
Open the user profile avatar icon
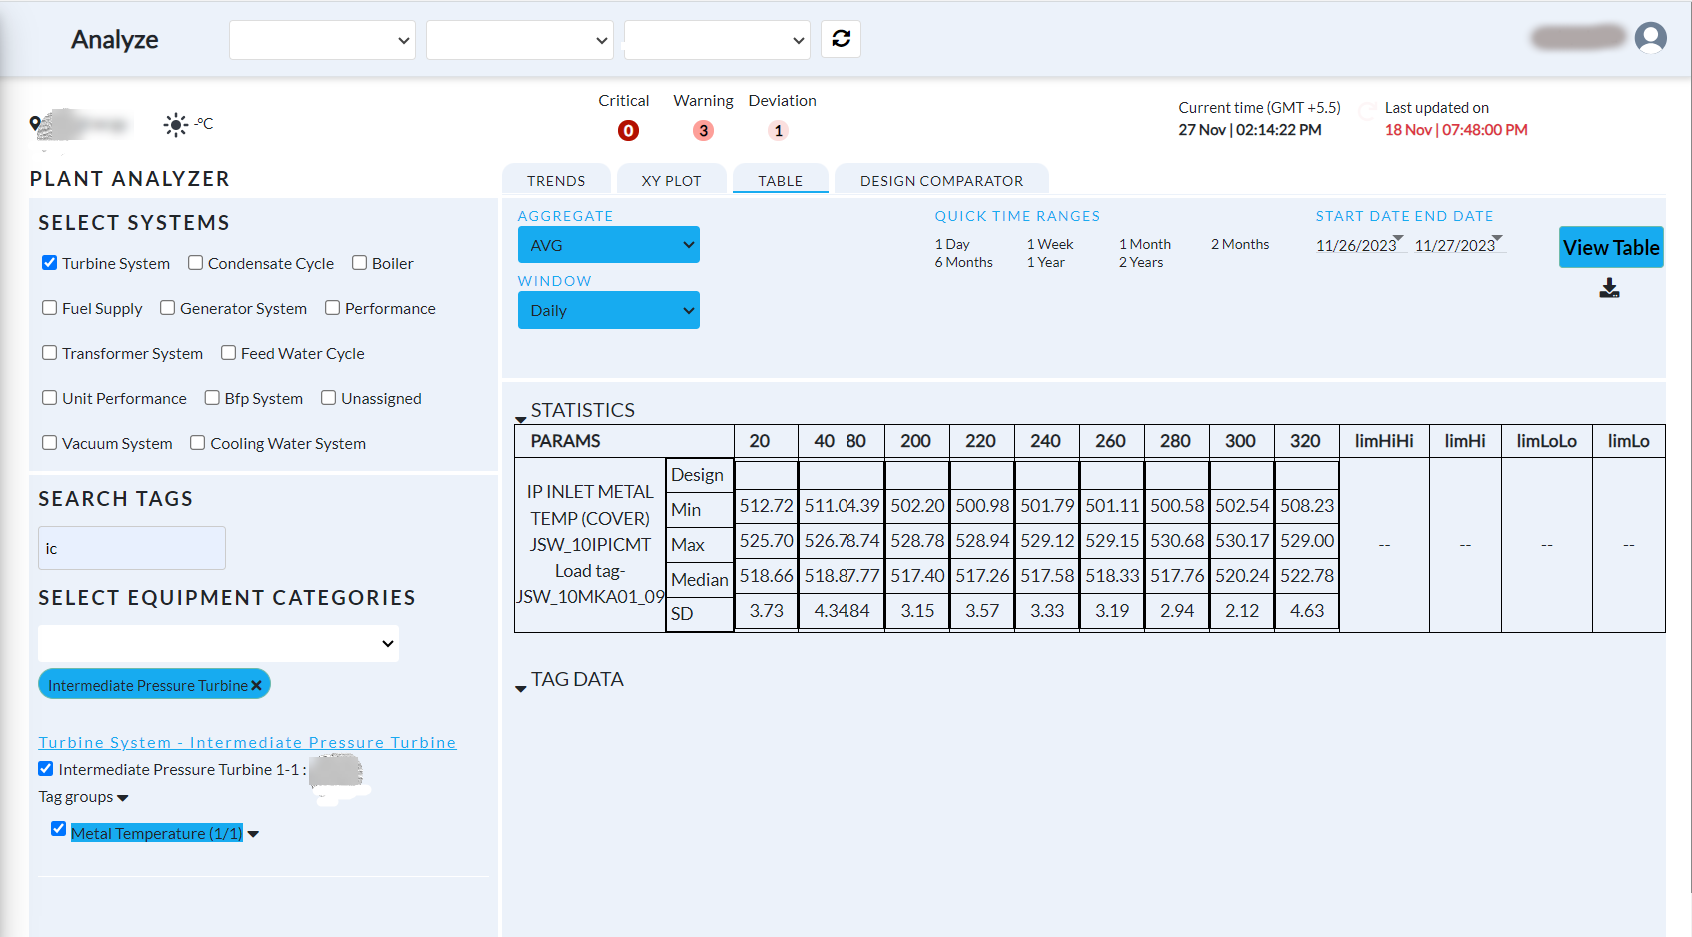(1650, 38)
